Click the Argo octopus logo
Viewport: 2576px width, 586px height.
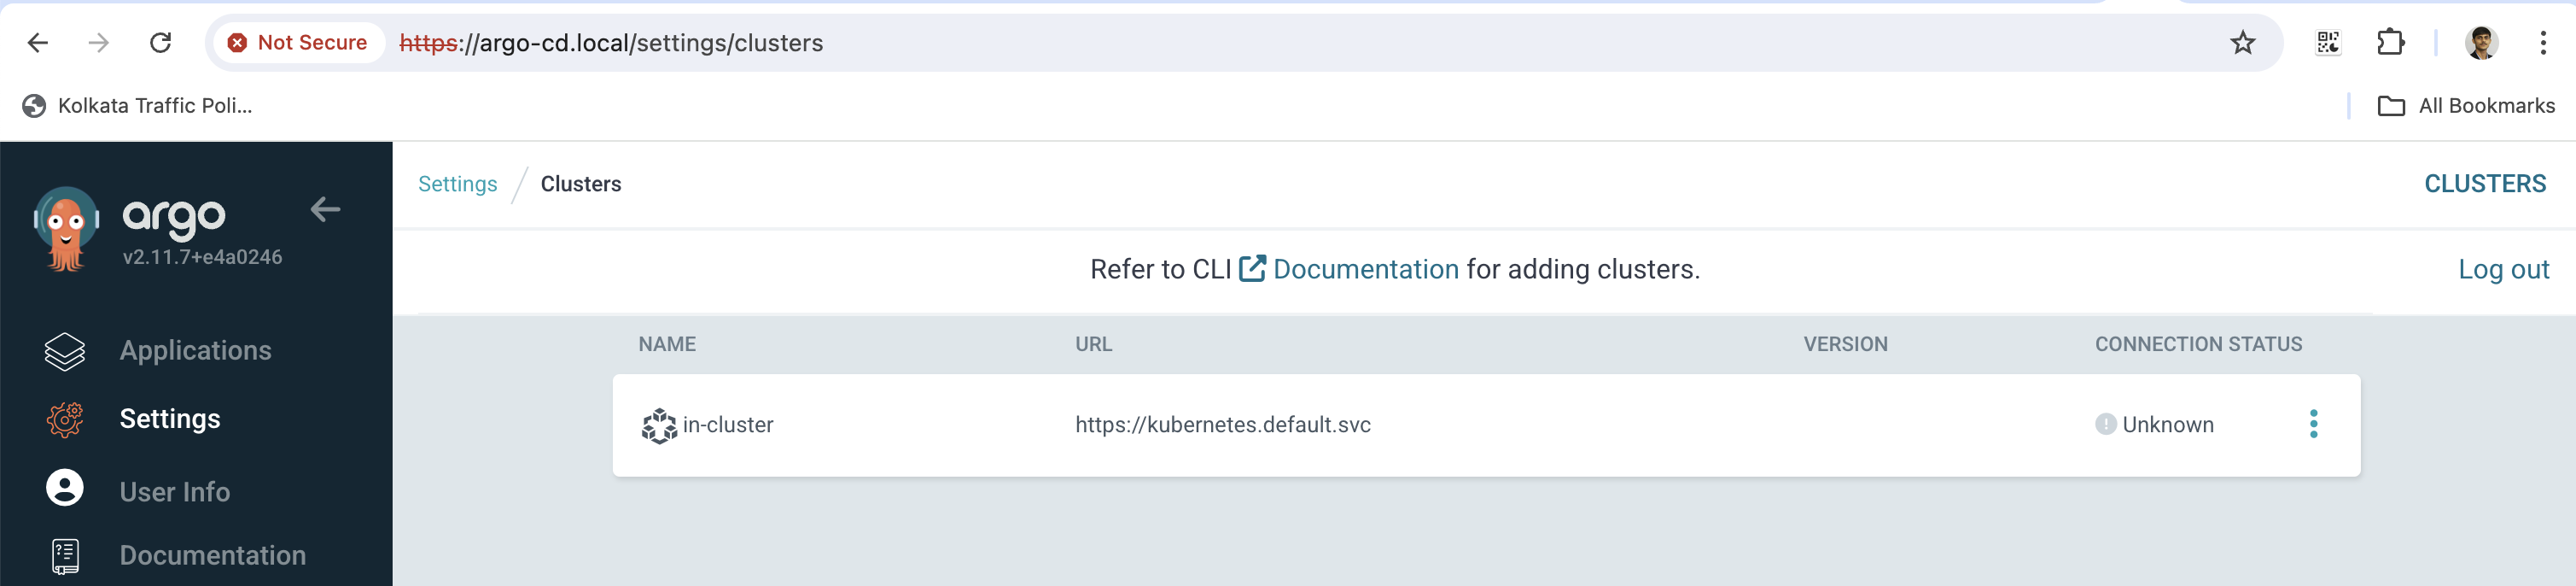tap(66, 229)
